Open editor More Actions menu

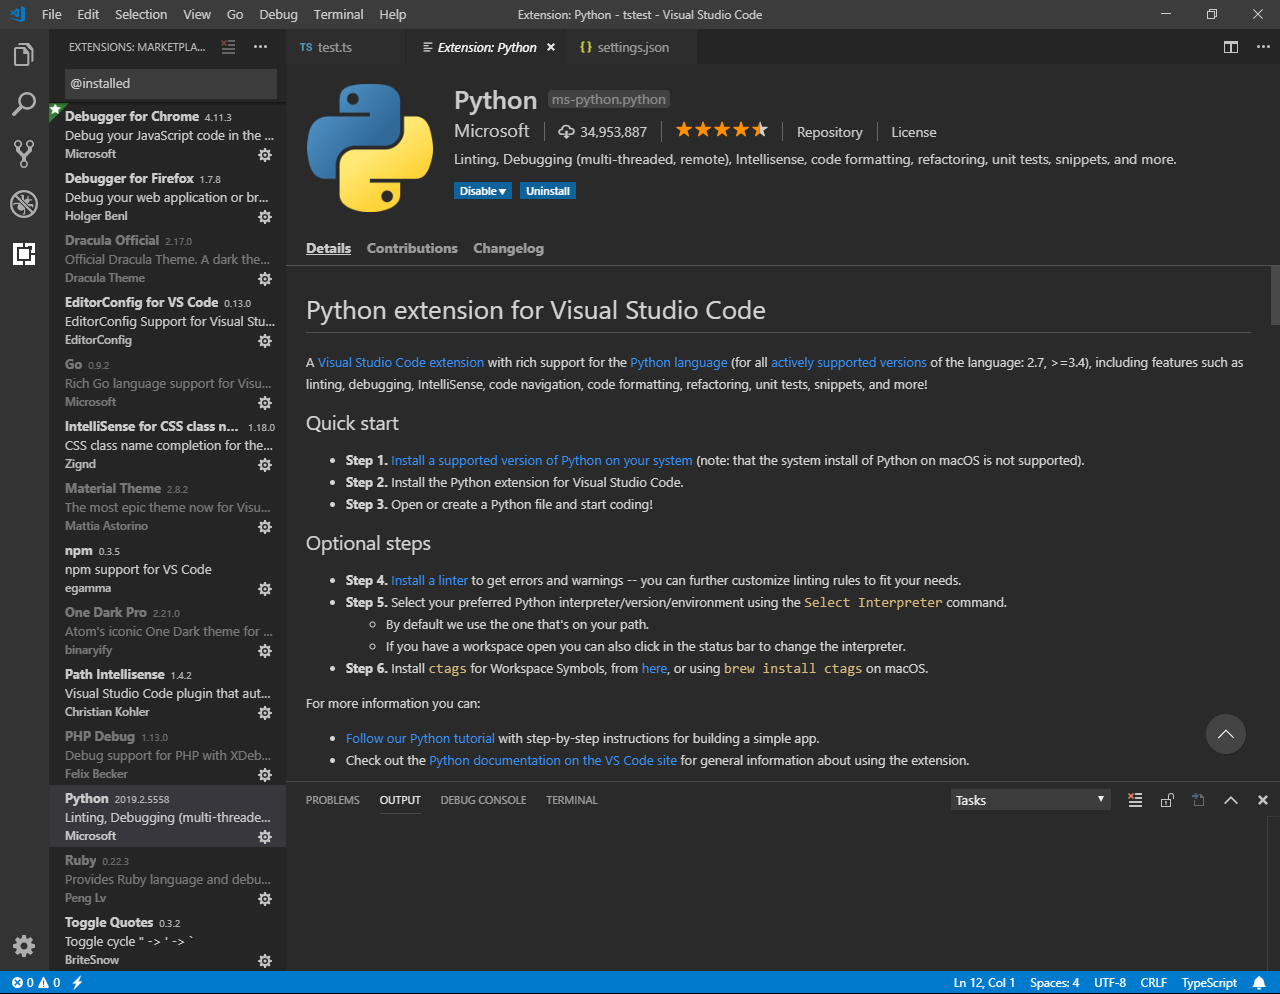(x=1262, y=47)
